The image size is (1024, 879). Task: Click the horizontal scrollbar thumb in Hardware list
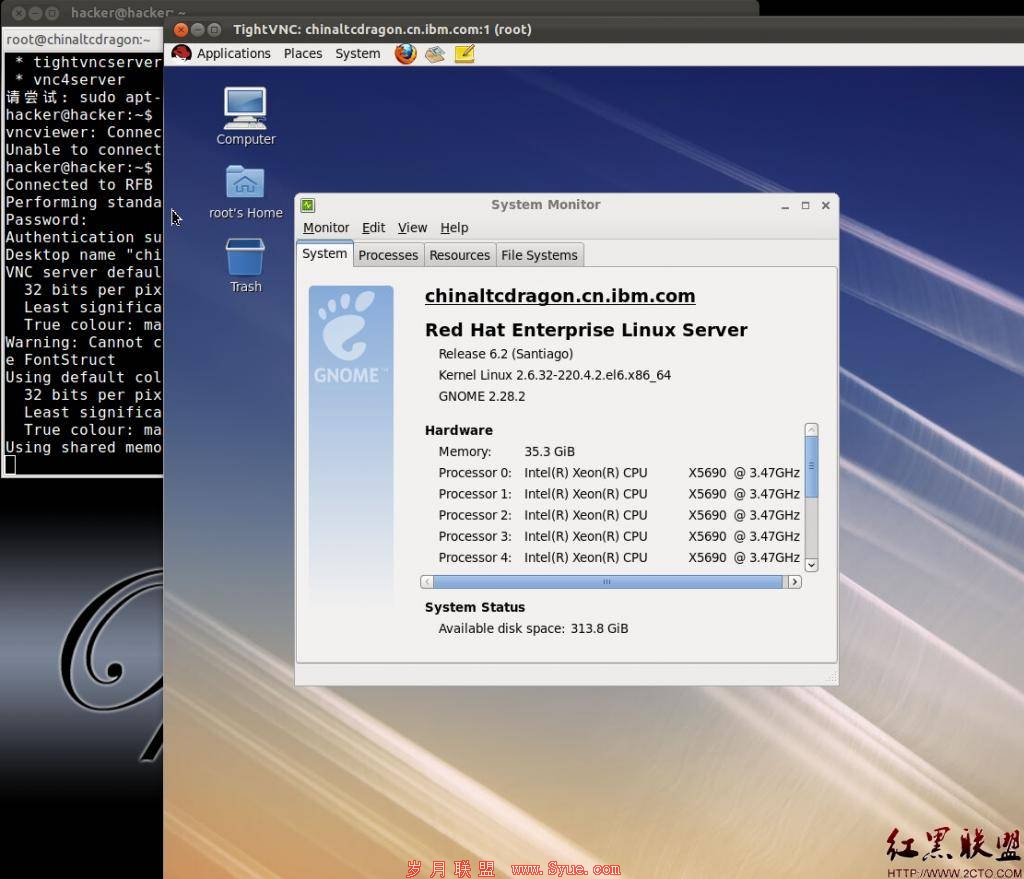(x=607, y=582)
